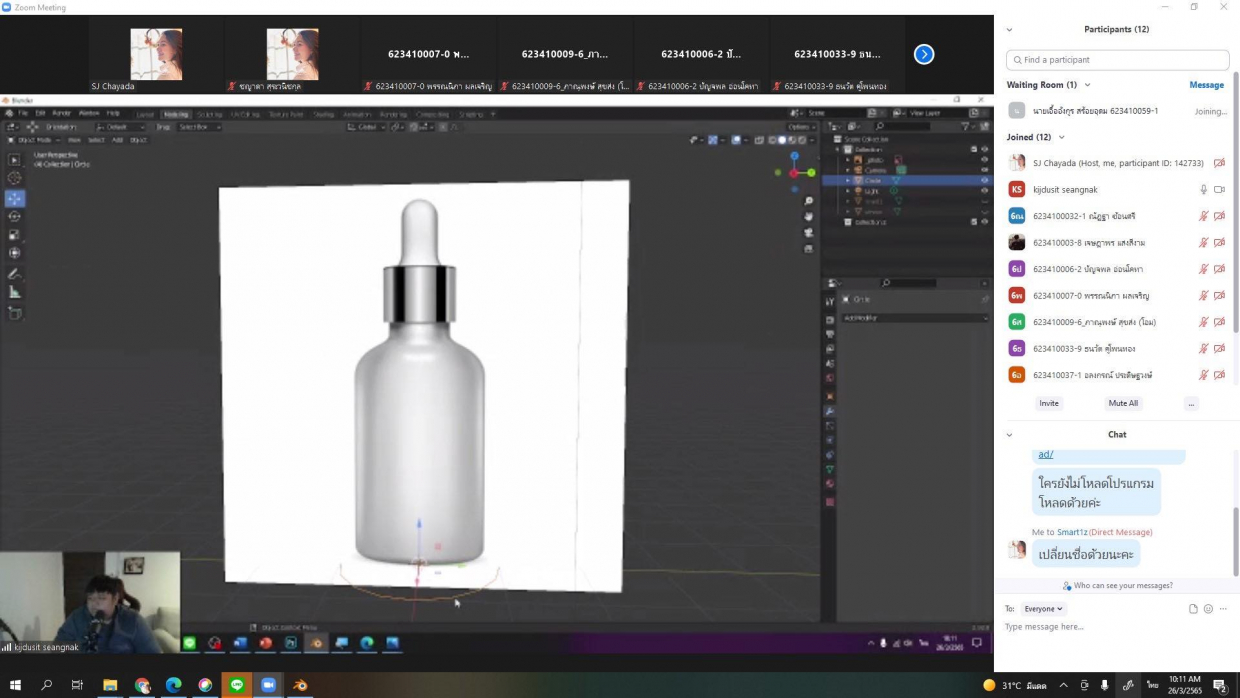Collapse the Joined participants list
Screen dimensions: 1240x698
(1061, 137)
